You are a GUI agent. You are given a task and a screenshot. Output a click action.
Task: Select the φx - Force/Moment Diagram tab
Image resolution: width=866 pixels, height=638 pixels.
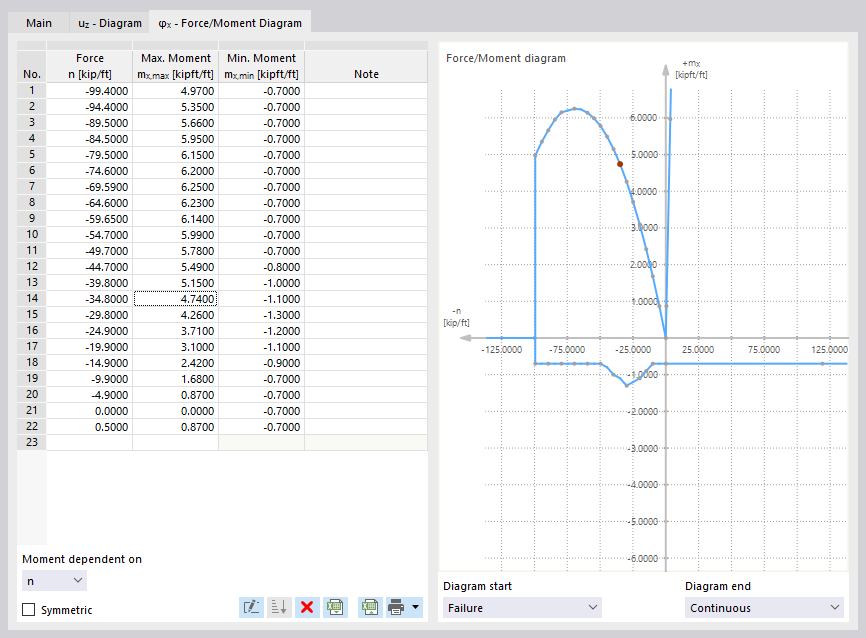230,23
